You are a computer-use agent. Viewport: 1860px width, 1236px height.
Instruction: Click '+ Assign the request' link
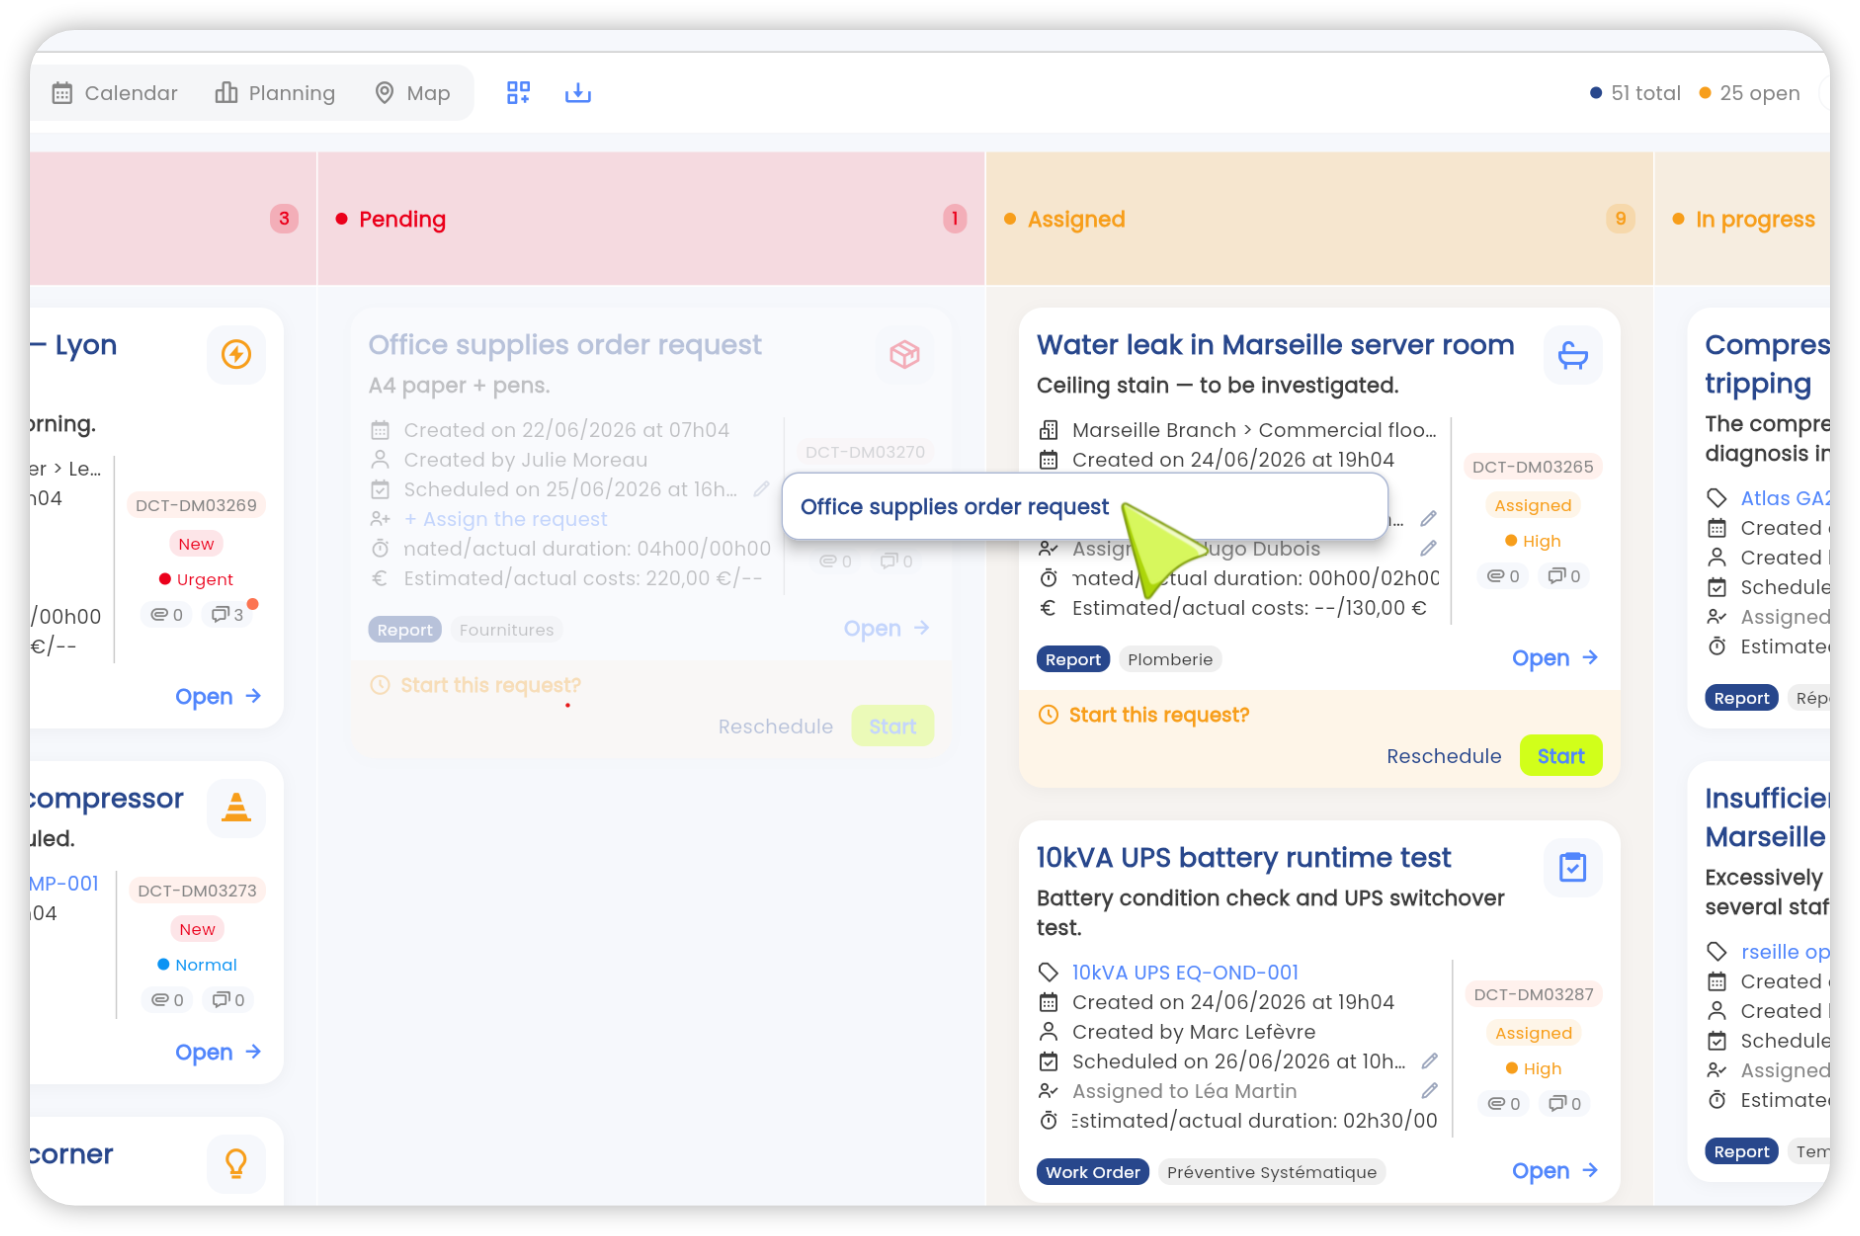tap(505, 519)
